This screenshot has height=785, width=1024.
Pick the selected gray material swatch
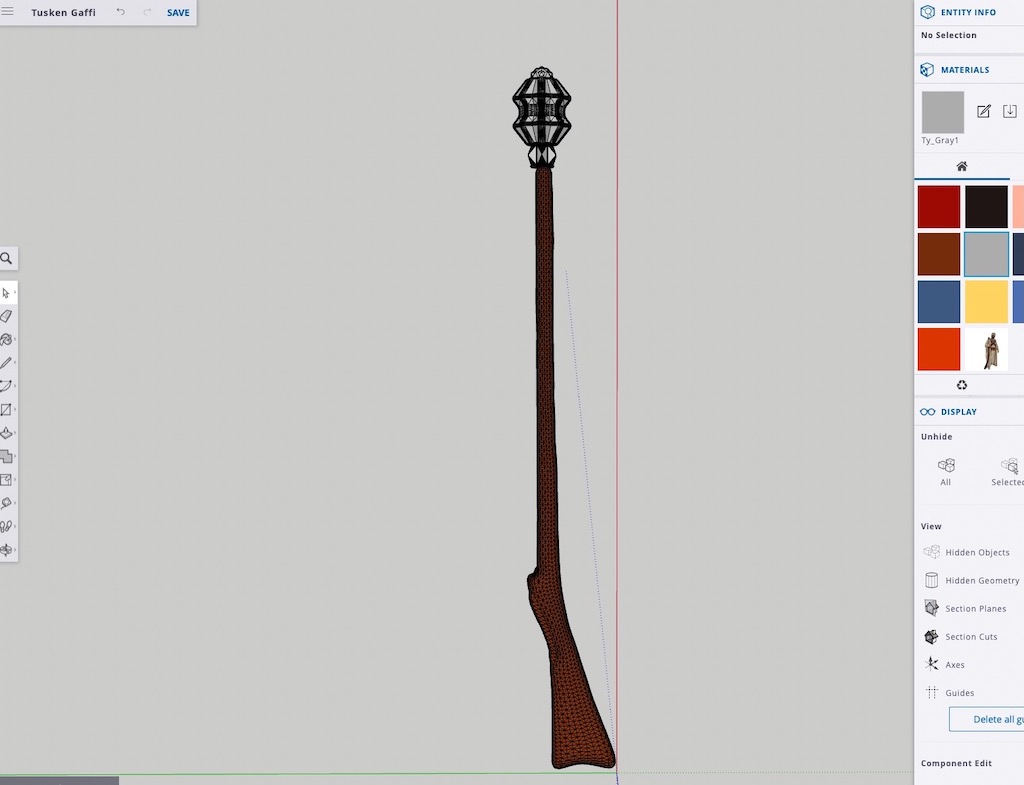coord(986,254)
